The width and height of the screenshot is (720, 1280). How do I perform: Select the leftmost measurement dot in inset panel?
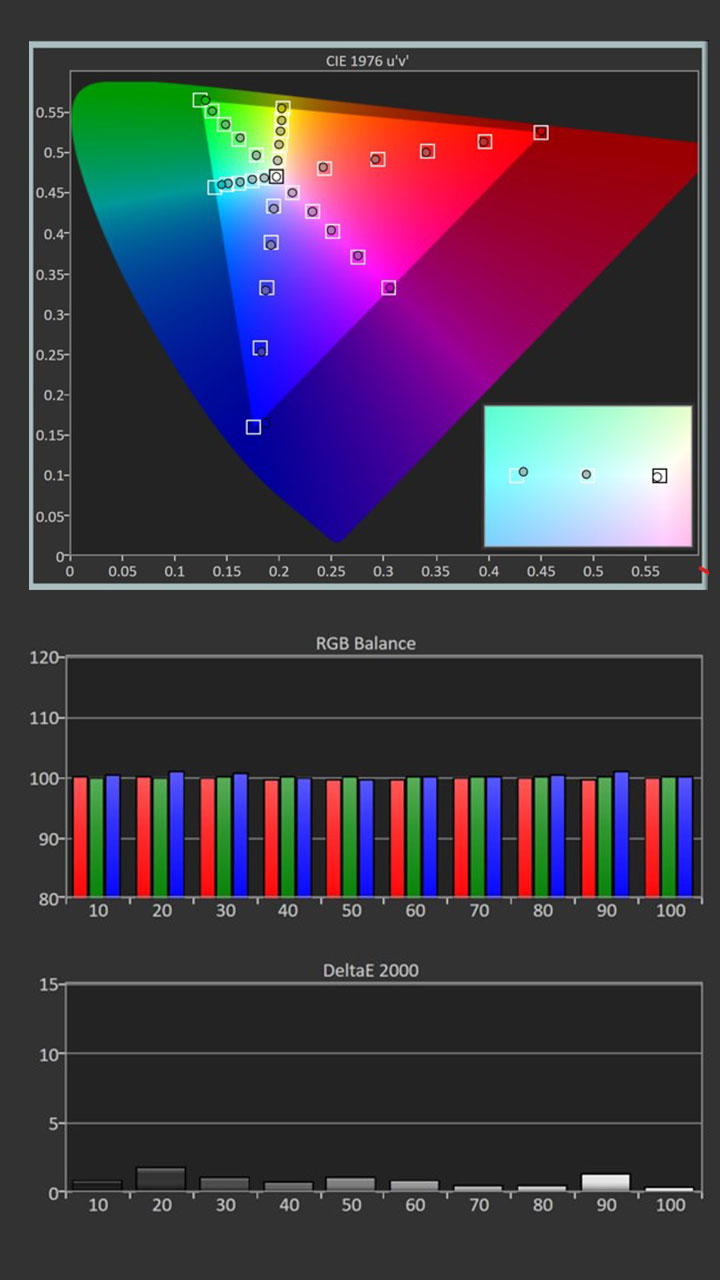coord(523,472)
